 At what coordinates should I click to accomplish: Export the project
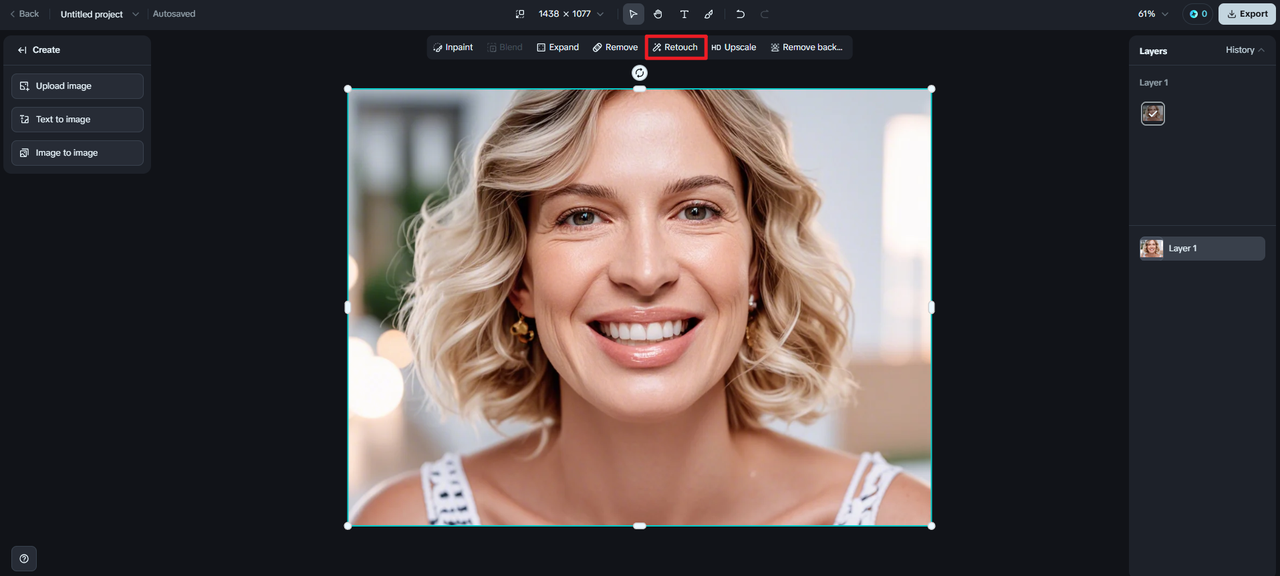tap(1247, 14)
